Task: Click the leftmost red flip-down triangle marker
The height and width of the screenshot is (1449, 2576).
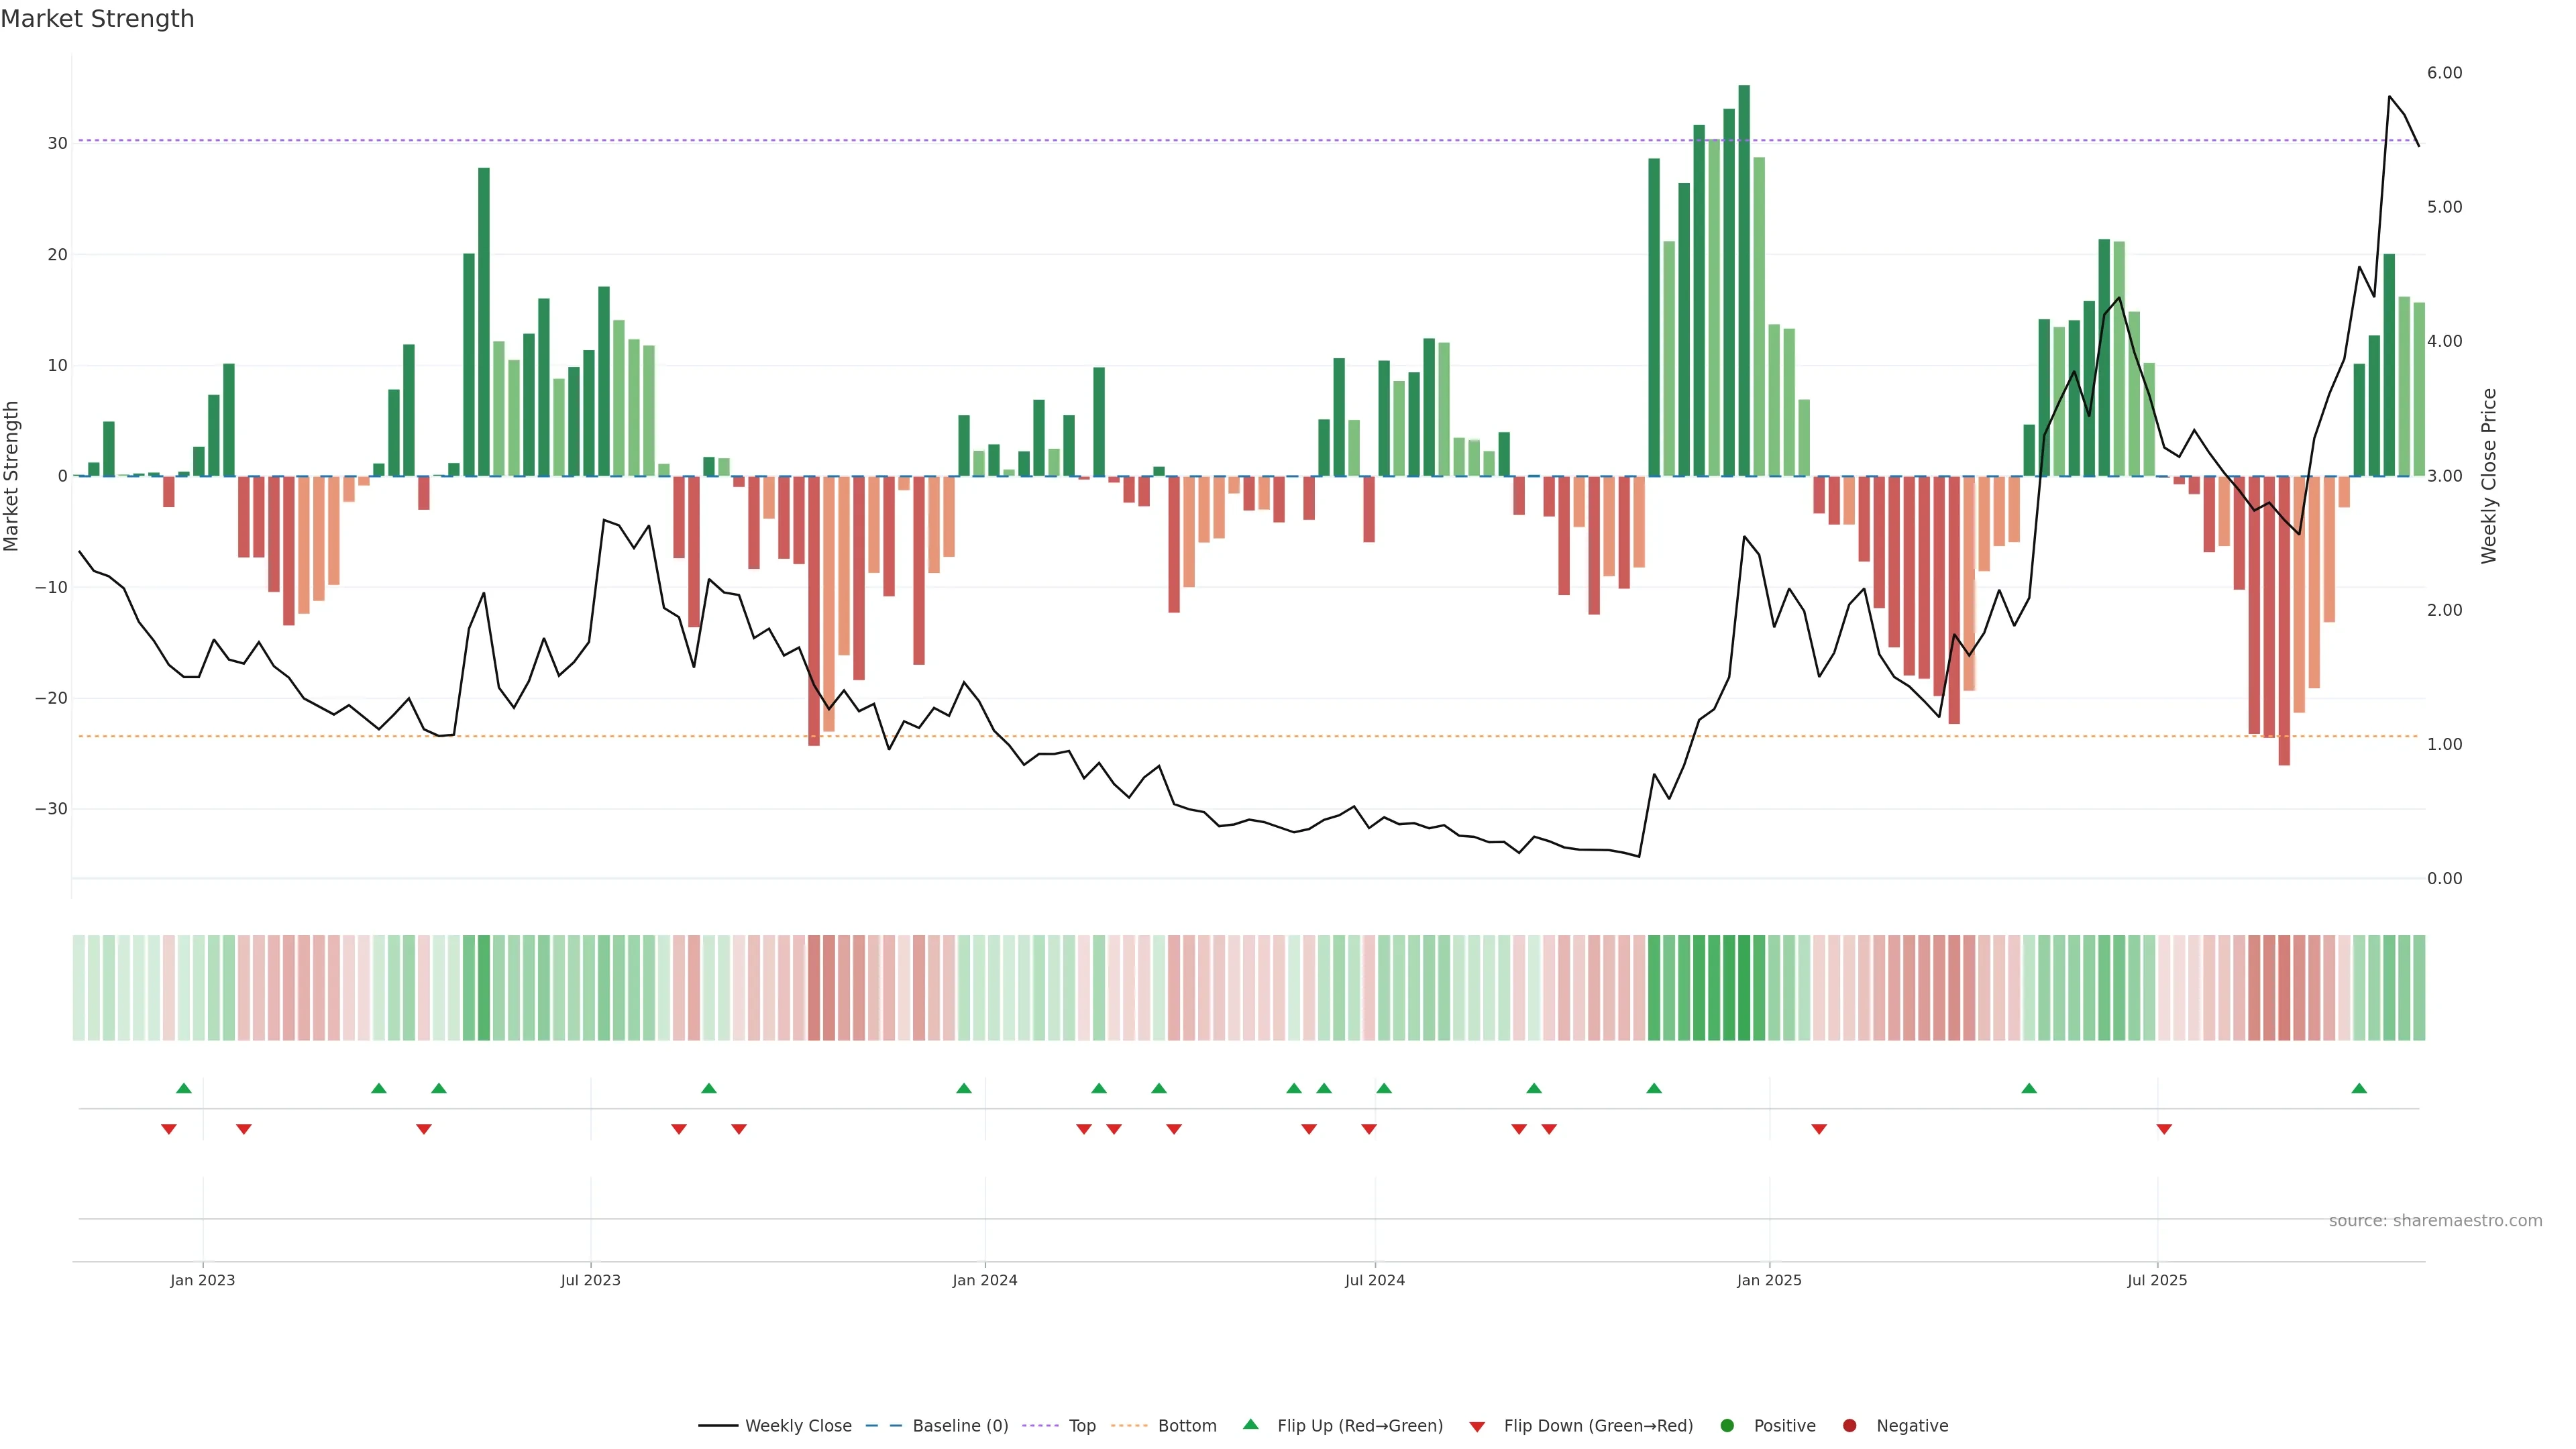Action: coord(169,1129)
